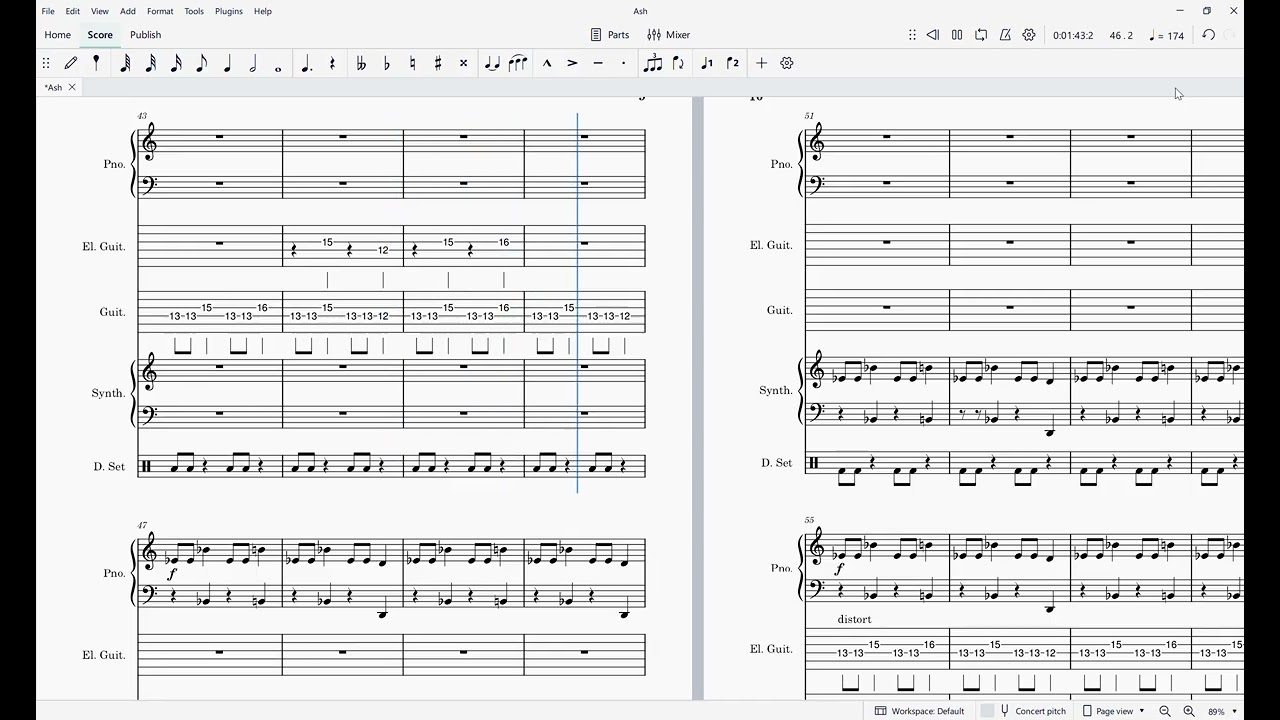Open the Mixer panel
This screenshot has height=720, width=1280.
coord(669,35)
